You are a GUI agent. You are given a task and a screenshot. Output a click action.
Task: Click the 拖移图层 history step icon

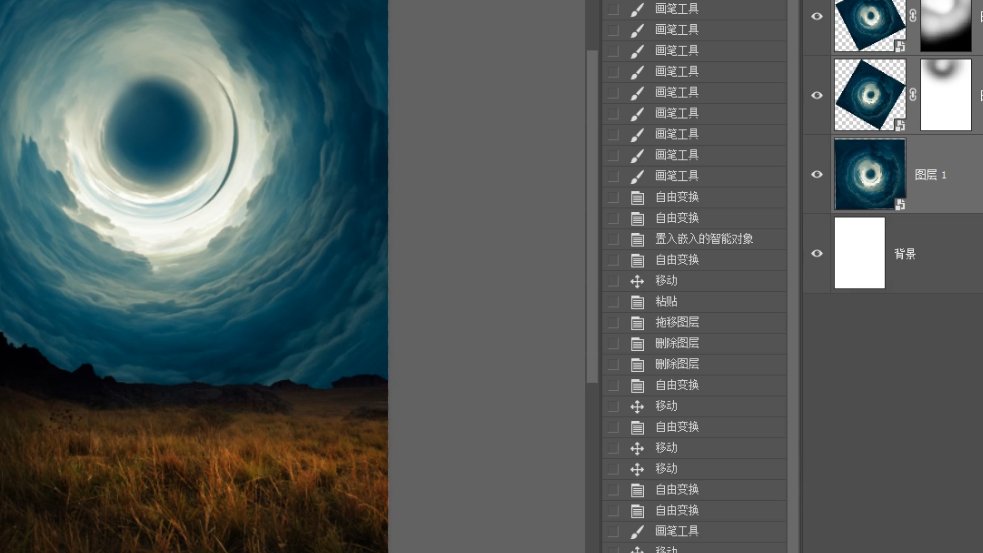click(637, 322)
